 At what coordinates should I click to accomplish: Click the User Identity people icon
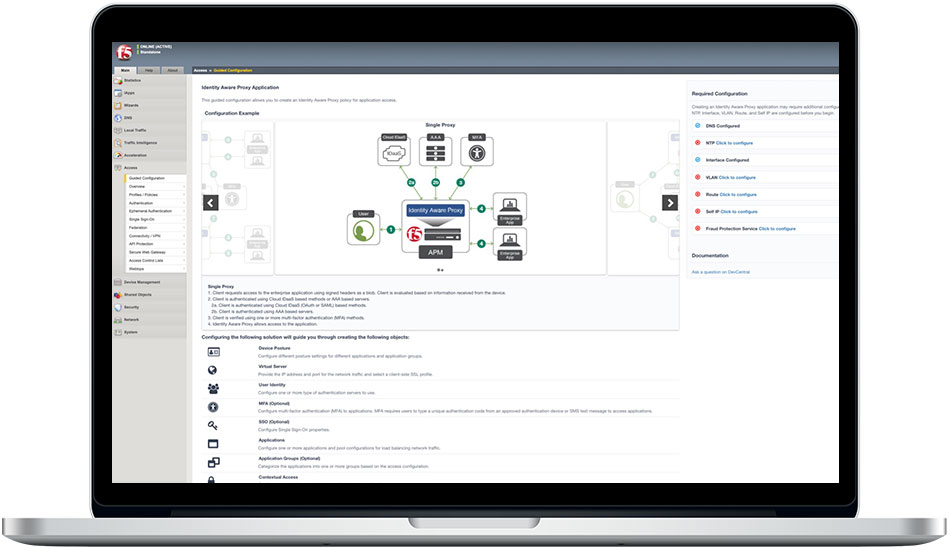pyautogui.click(x=213, y=388)
